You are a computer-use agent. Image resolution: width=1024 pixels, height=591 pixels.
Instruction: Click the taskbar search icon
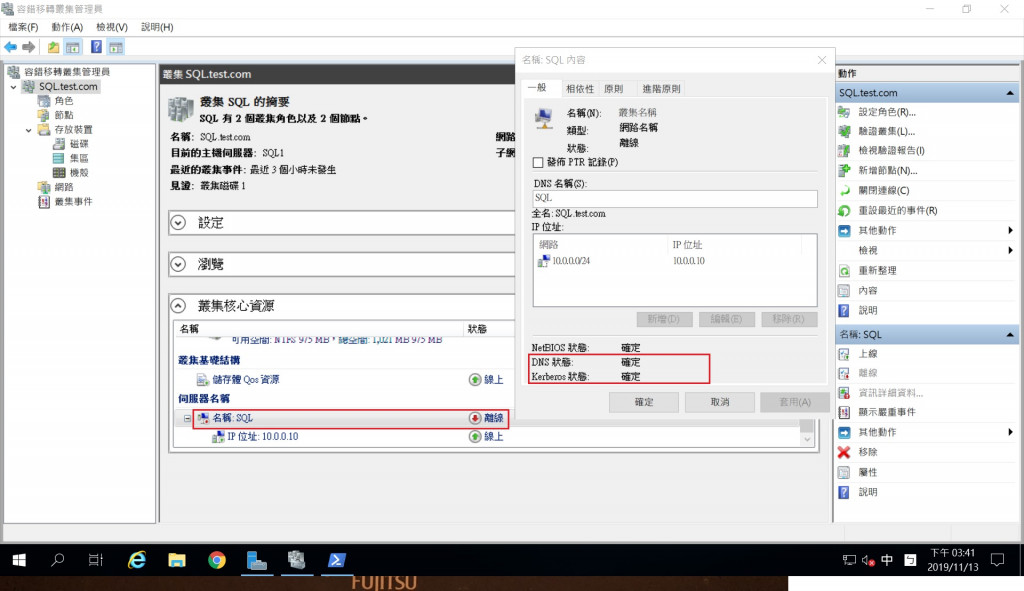(x=57, y=560)
